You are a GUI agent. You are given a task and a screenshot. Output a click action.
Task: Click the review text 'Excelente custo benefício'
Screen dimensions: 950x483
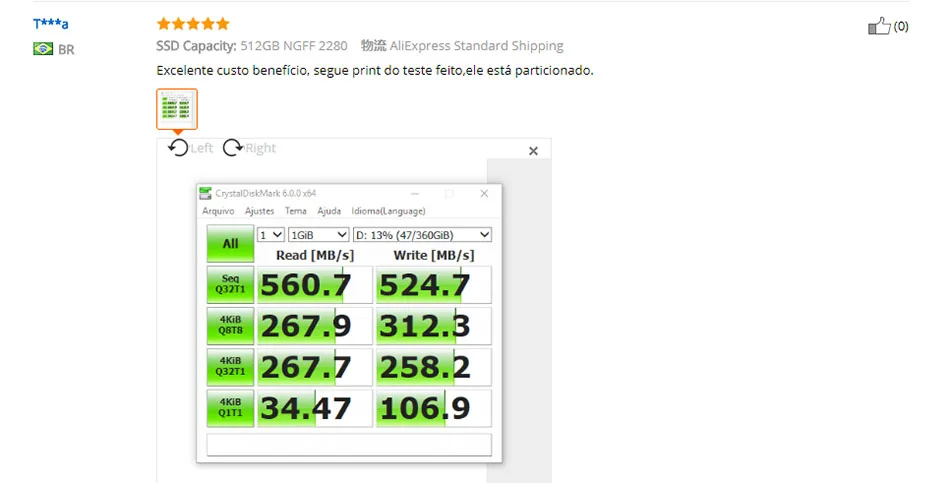[233, 70]
